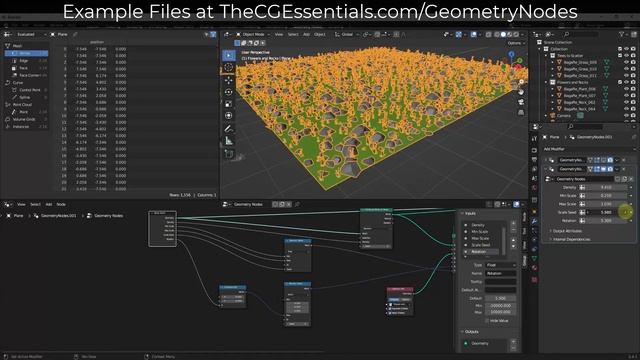
Task: Toggle visibility eye for Collection row
Action: coord(627,49)
